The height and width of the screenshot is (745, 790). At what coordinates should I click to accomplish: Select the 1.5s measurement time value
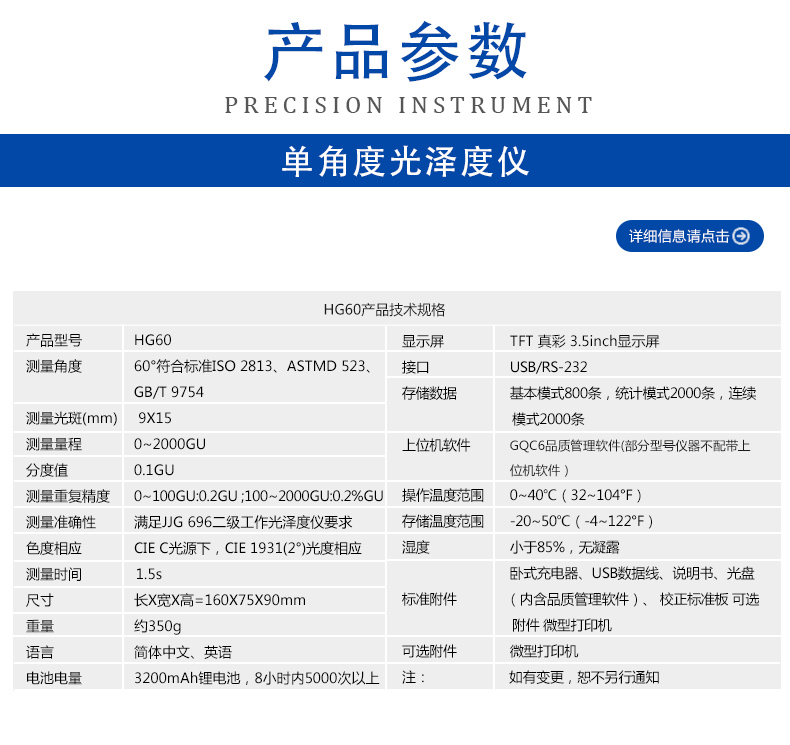(148, 574)
